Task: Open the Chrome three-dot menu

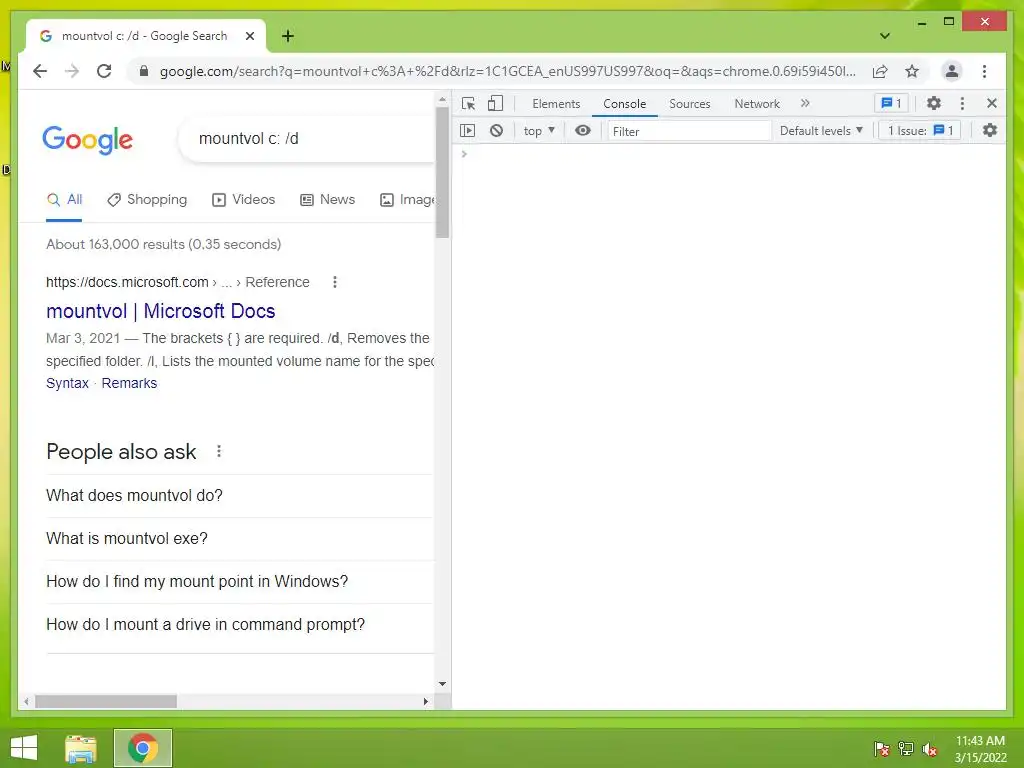Action: 984,71
